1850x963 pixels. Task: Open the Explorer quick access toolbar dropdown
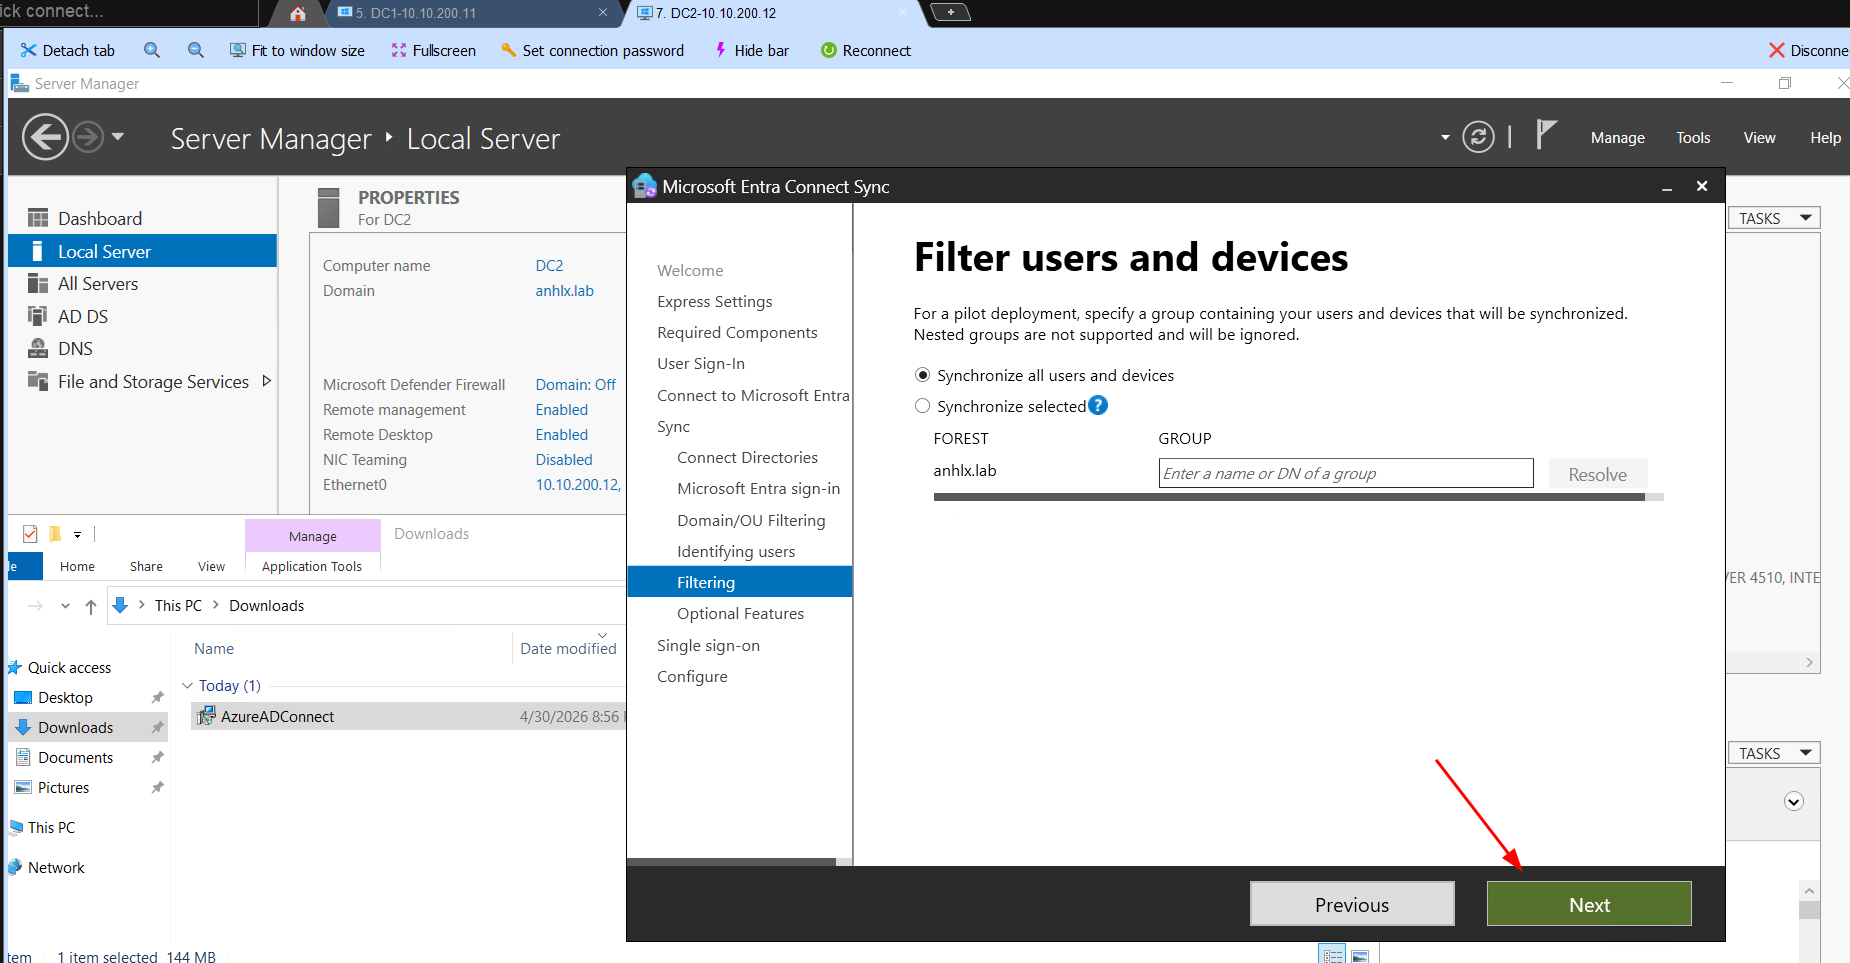coord(77,535)
